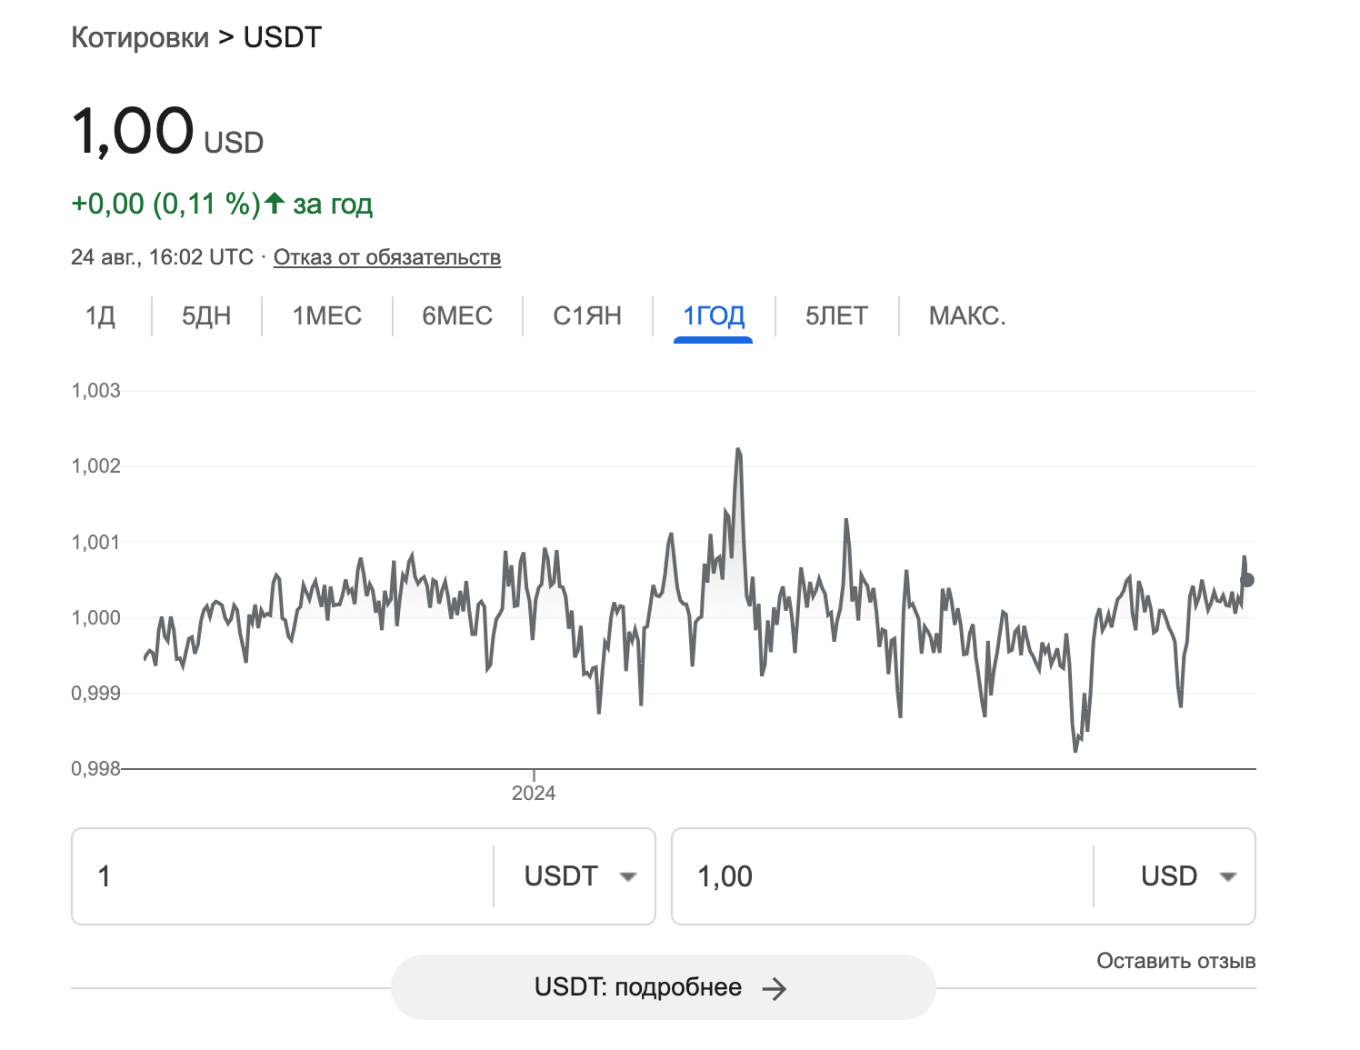The width and height of the screenshot is (1360, 1050).
Task: Click the gray endpoint dot on the chart line
Action: (1246, 579)
